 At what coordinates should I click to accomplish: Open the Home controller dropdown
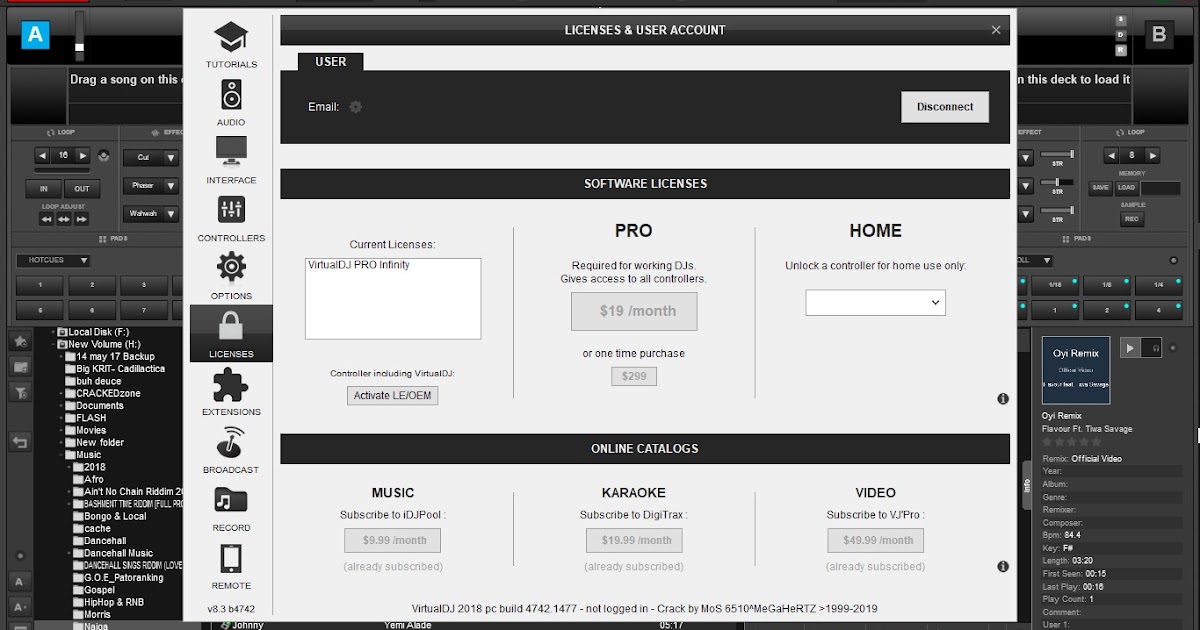click(875, 302)
